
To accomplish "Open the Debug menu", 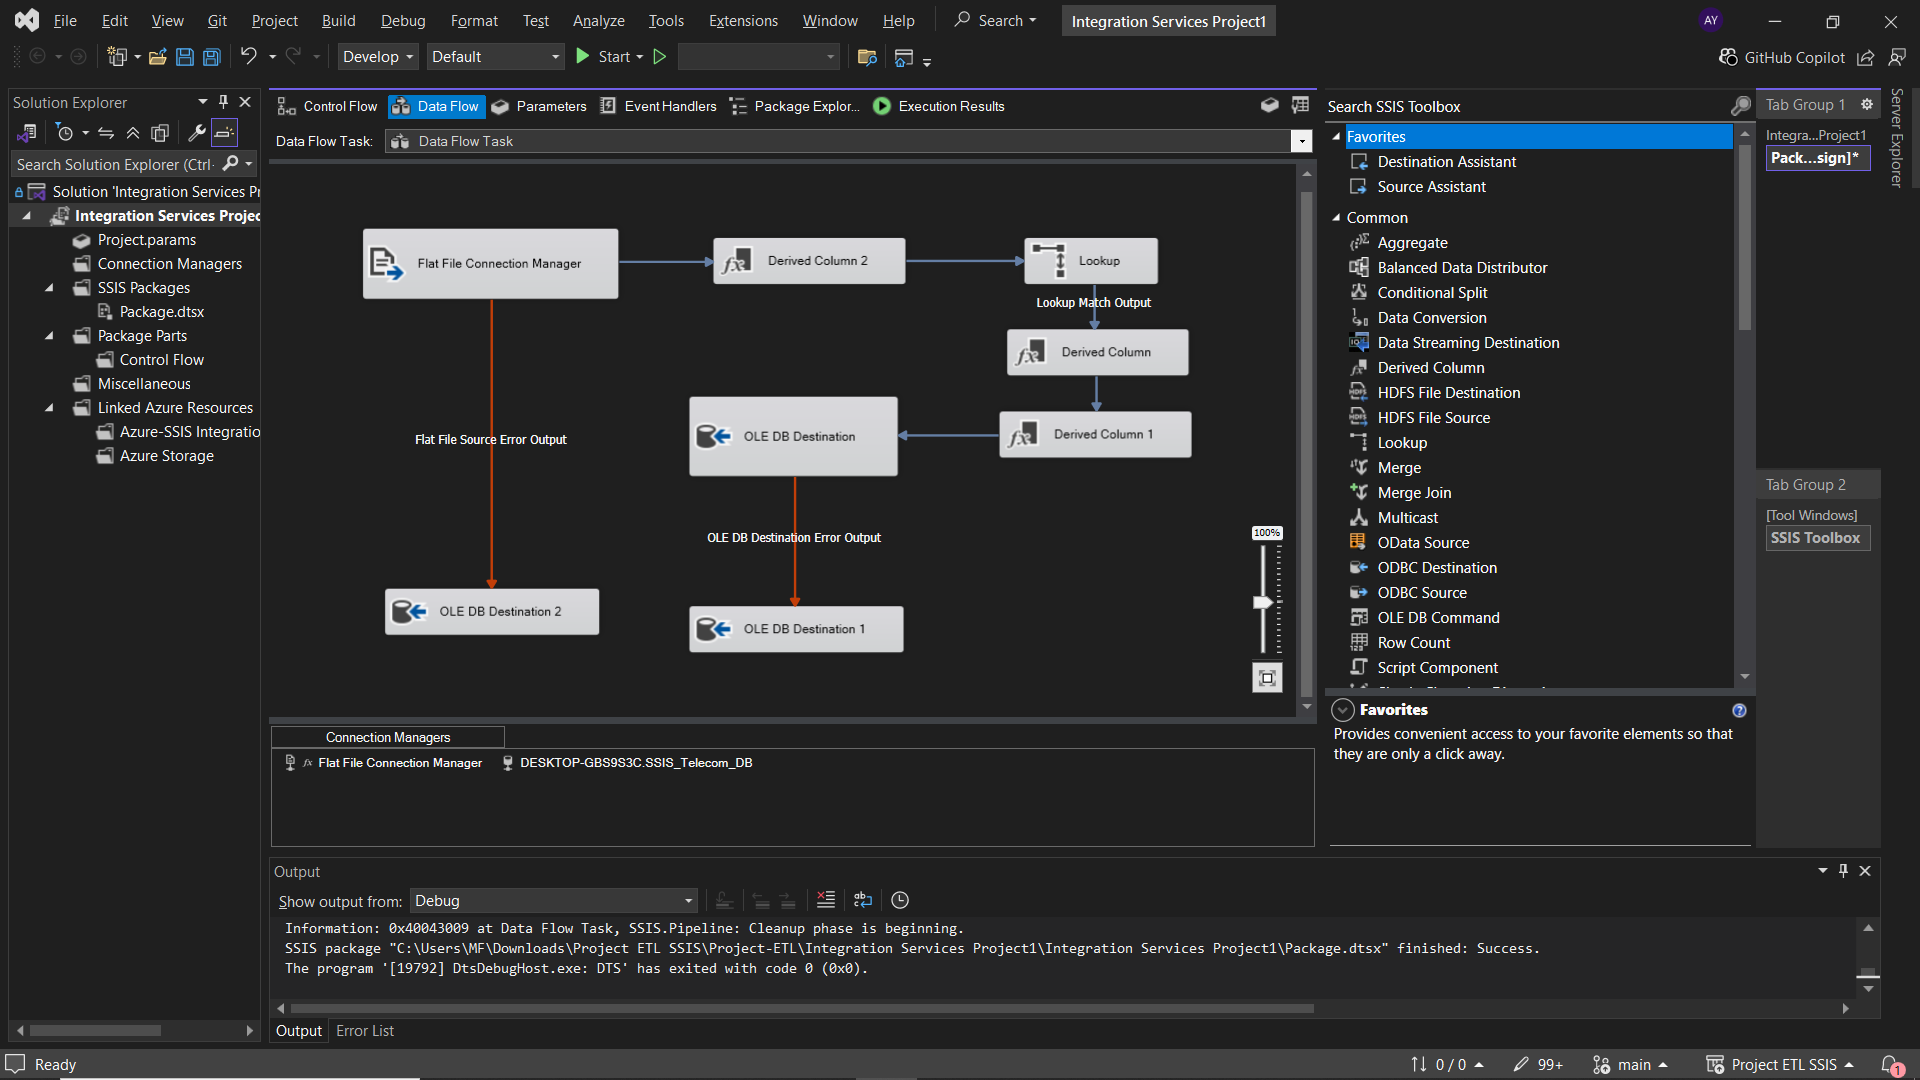I will 402,20.
